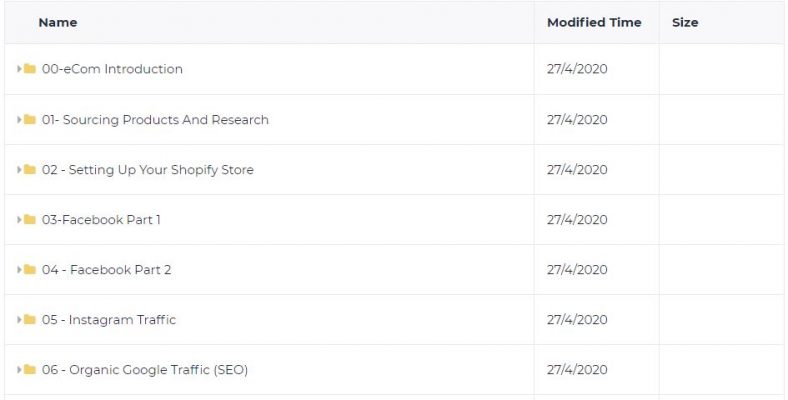Expand the 03-Facebook Part 1 disclosure triangle
This screenshot has height=400, width=788.
click(x=19, y=220)
